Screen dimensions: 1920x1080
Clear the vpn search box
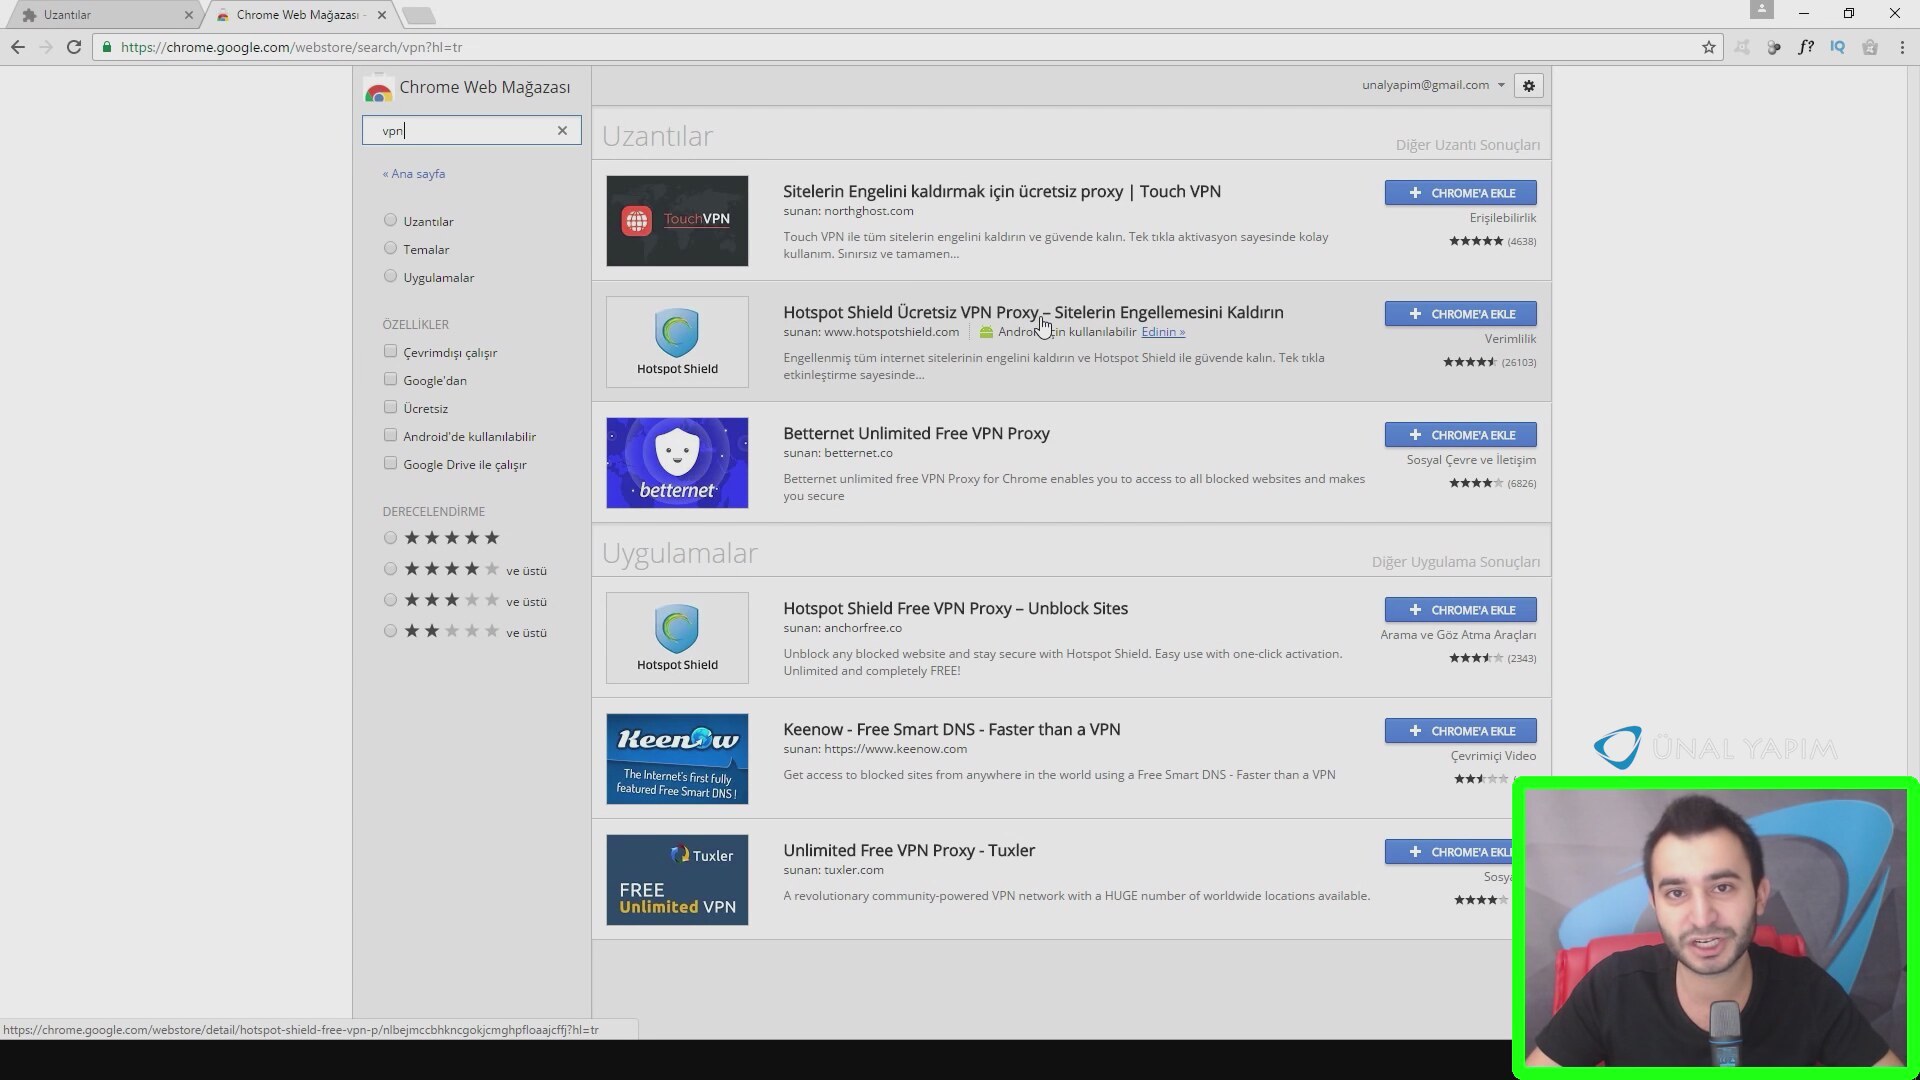pos(562,130)
